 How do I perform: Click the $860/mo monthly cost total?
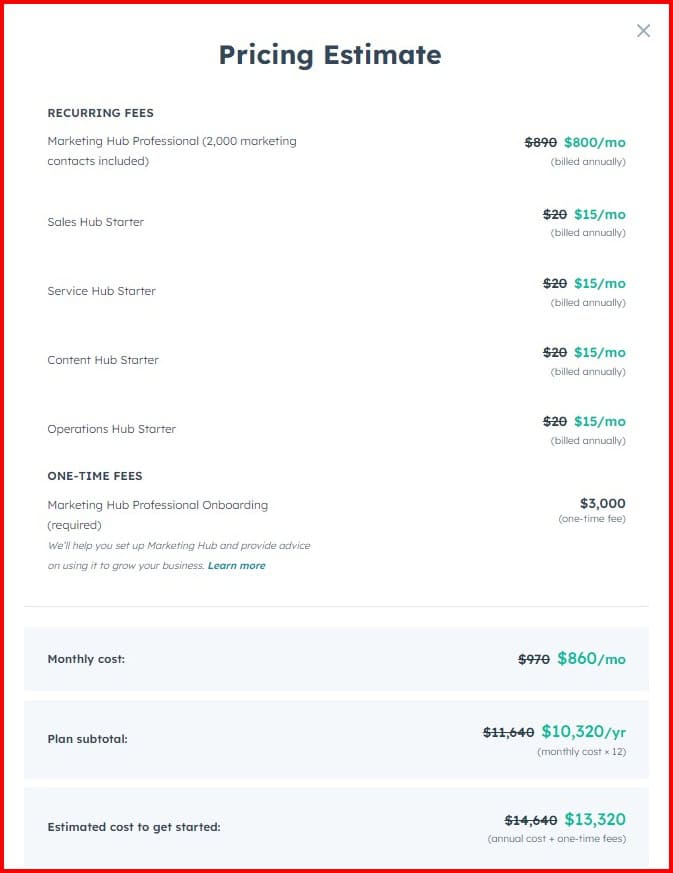[591, 659]
